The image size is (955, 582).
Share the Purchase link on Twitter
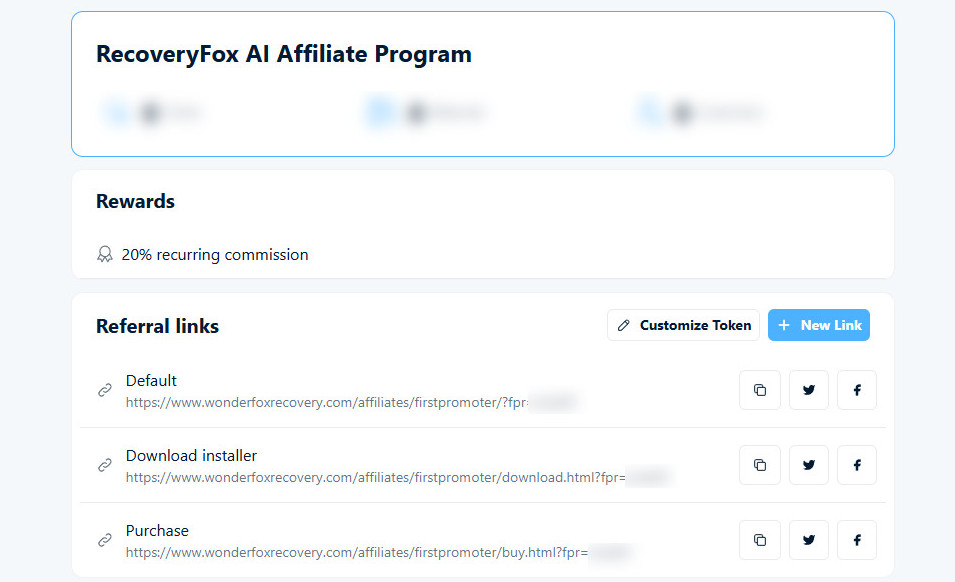click(x=809, y=540)
